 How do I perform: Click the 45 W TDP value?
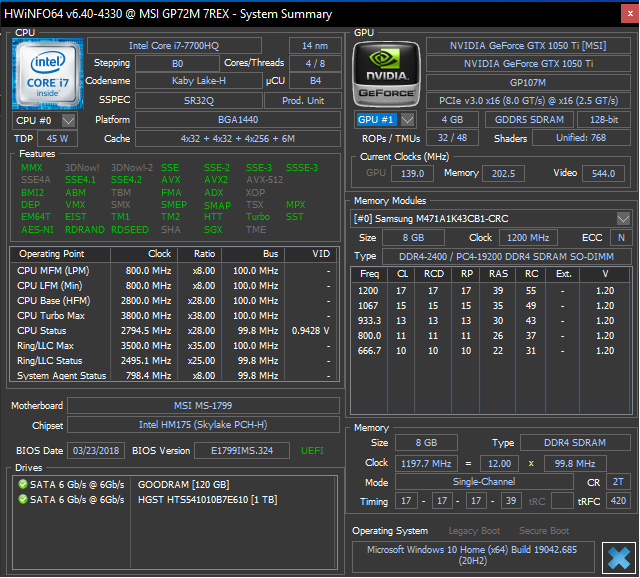(x=57, y=139)
